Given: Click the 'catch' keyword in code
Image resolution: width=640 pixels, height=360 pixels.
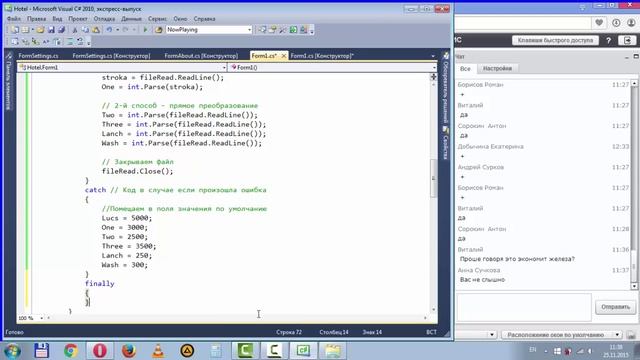Looking at the screenshot, I should [x=95, y=190].
